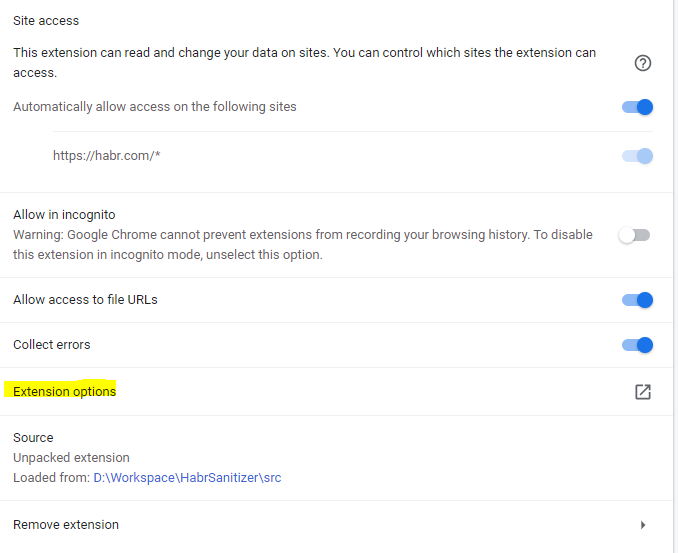
Task: Turn off the Collect errors switch
Action: point(637,345)
